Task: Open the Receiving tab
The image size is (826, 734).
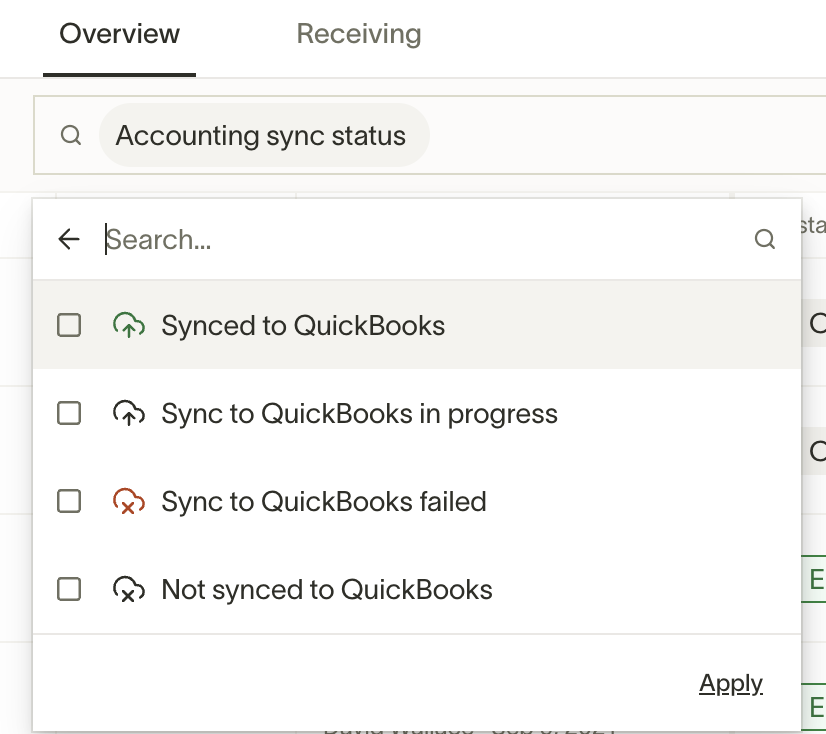Action: [x=359, y=34]
